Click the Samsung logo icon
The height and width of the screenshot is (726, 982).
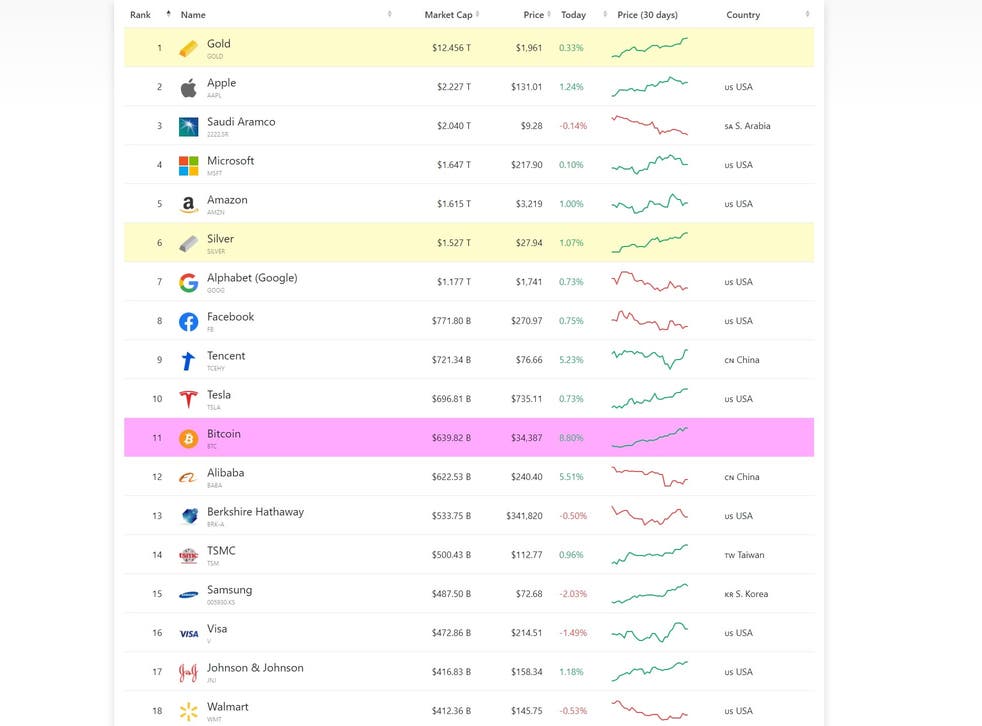coord(188,594)
